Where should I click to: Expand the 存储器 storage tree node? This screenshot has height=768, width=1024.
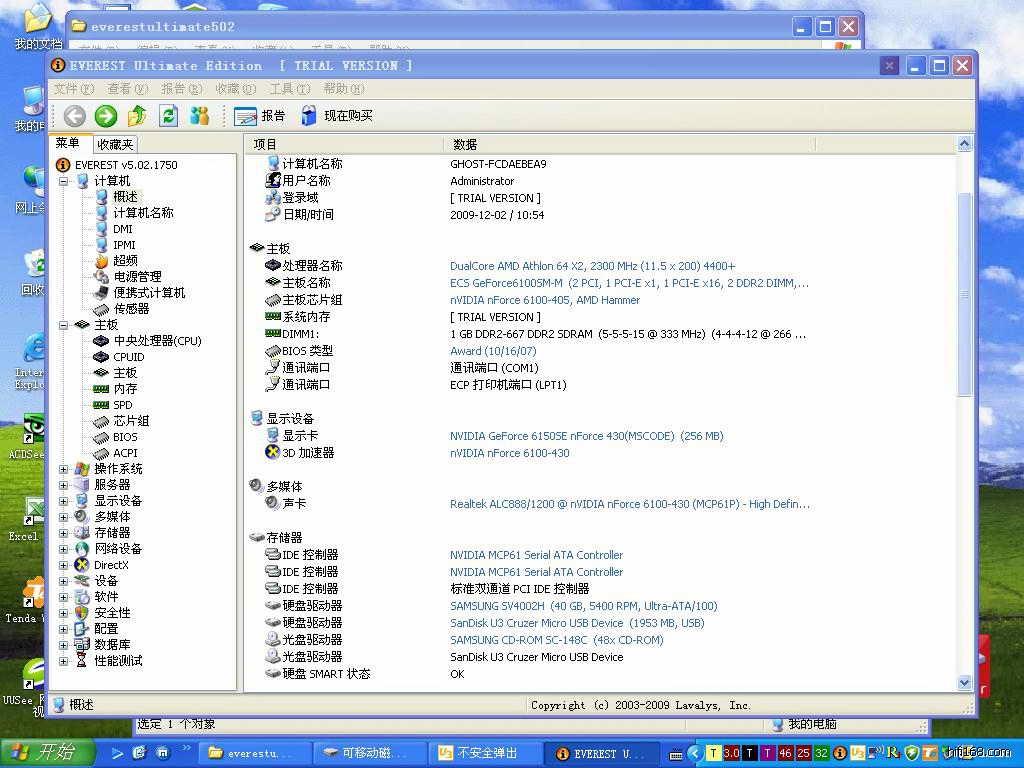[64, 533]
